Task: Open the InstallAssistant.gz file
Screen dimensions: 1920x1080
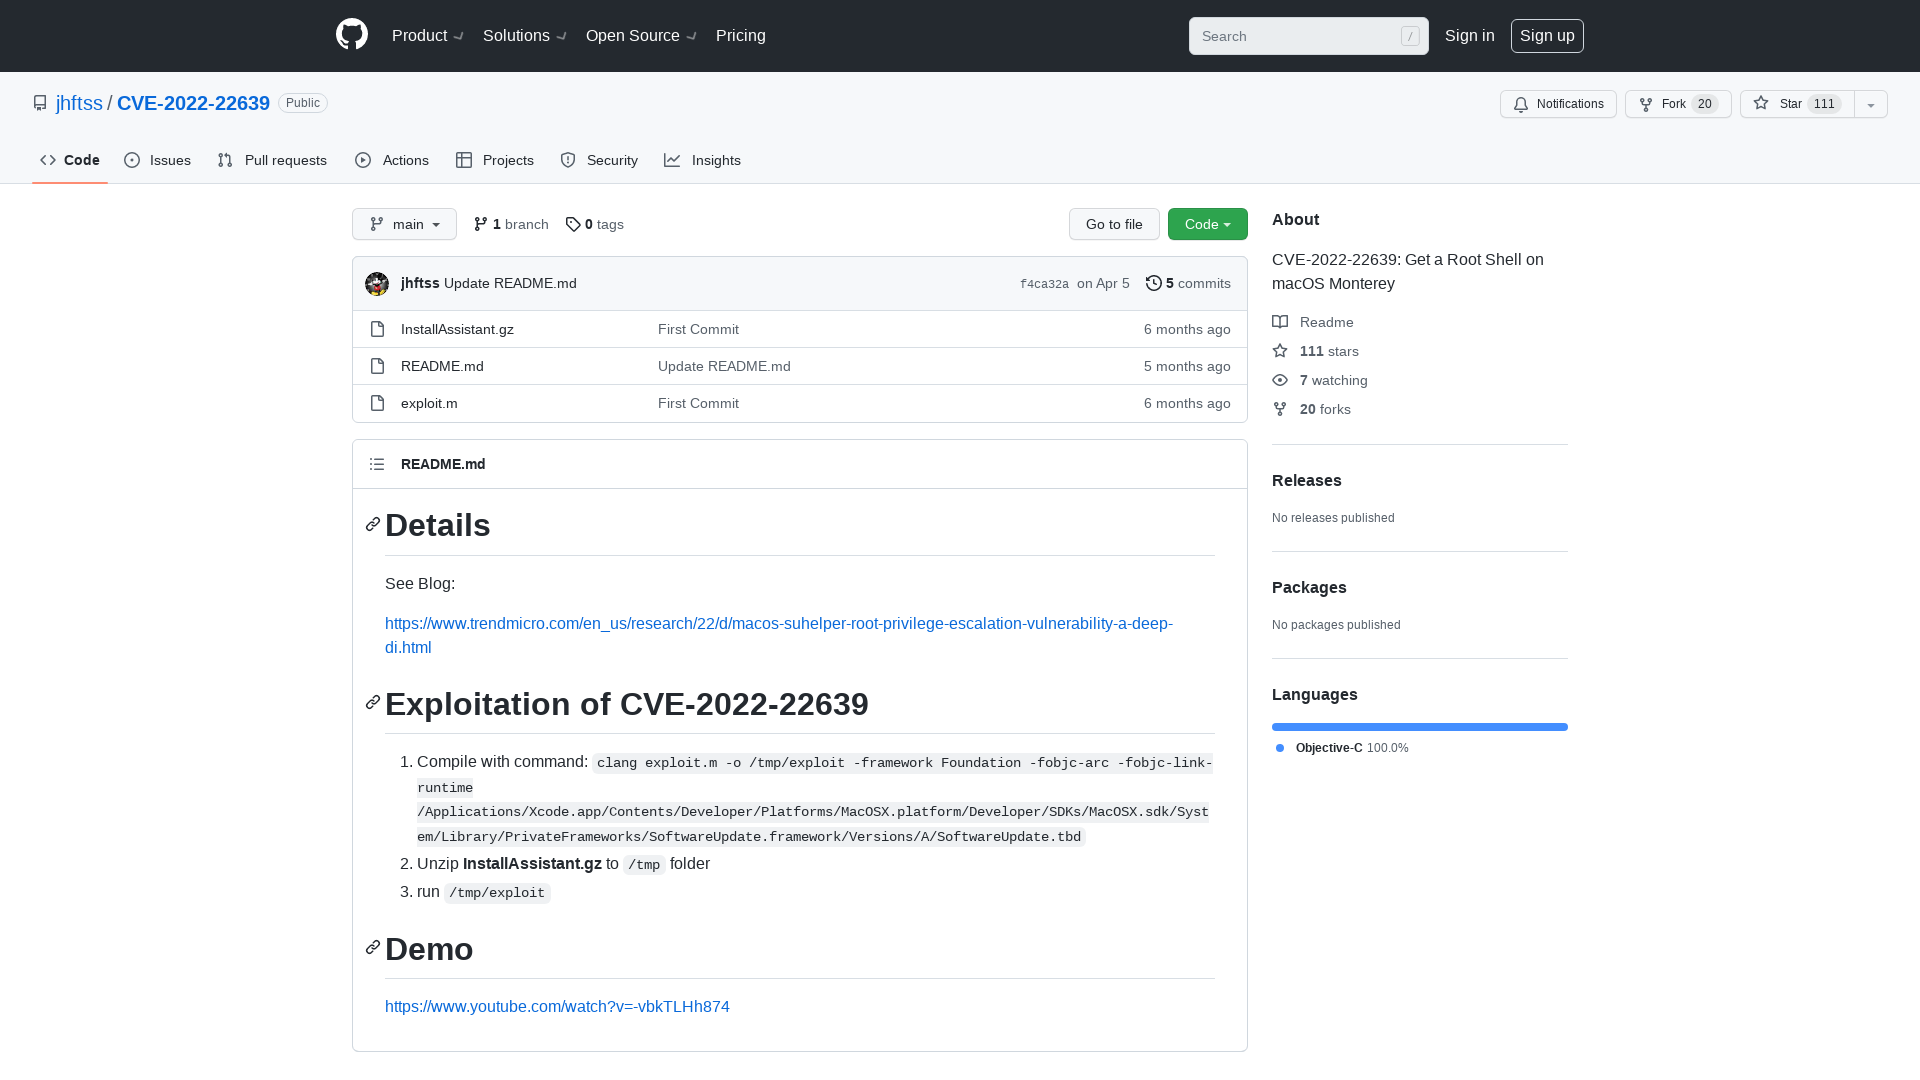Action: (x=457, y=329)
